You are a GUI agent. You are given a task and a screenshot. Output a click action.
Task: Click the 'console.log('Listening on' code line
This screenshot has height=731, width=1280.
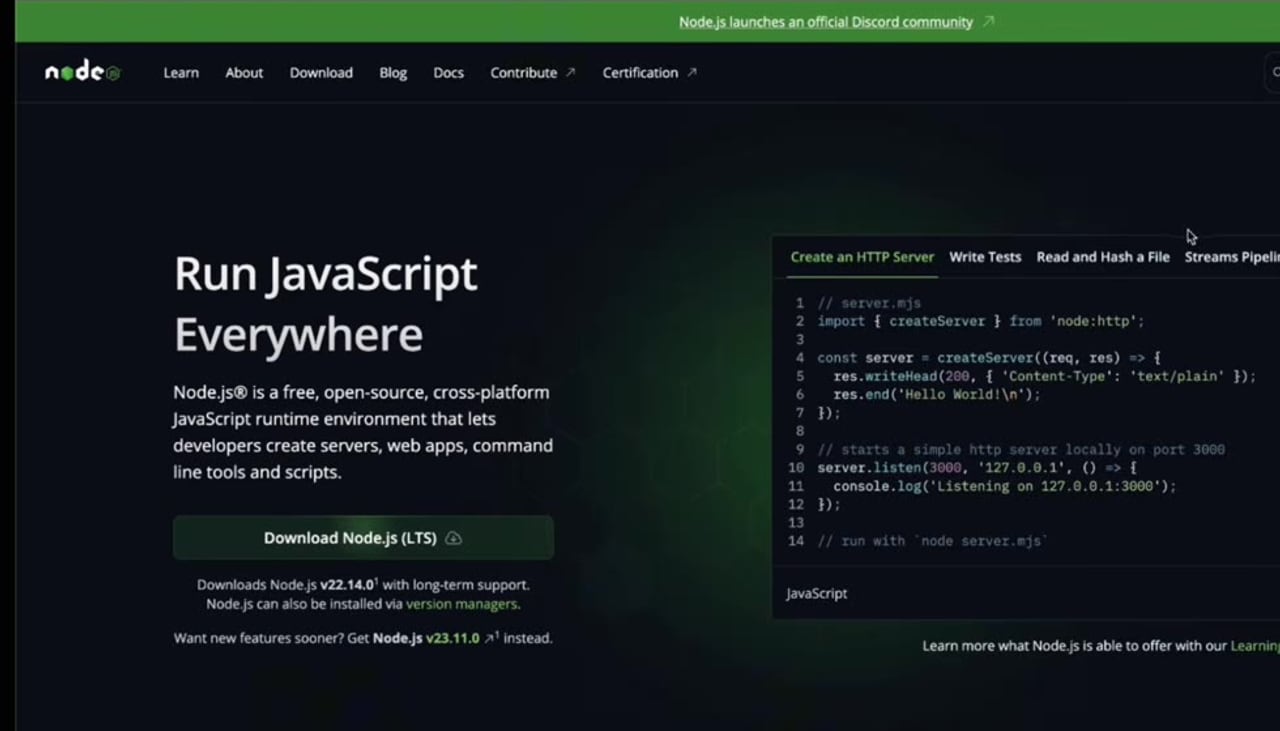(1005, 486)
